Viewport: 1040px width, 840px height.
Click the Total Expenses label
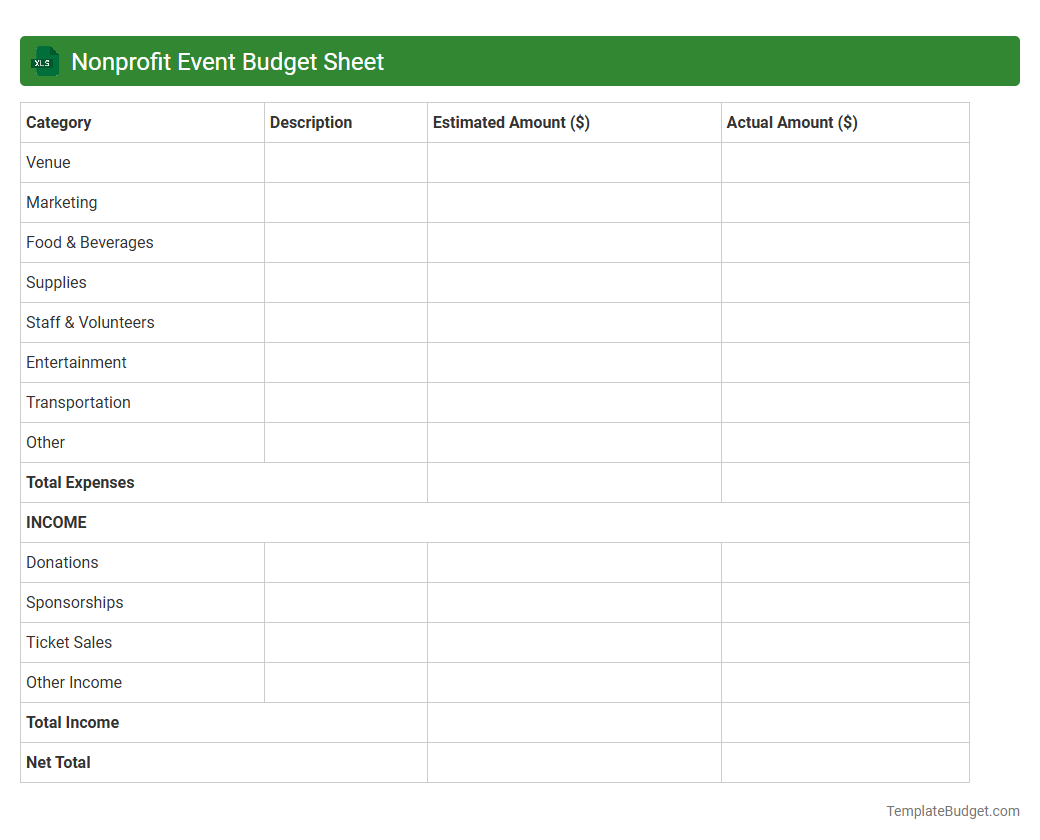[x=80, y=482]
